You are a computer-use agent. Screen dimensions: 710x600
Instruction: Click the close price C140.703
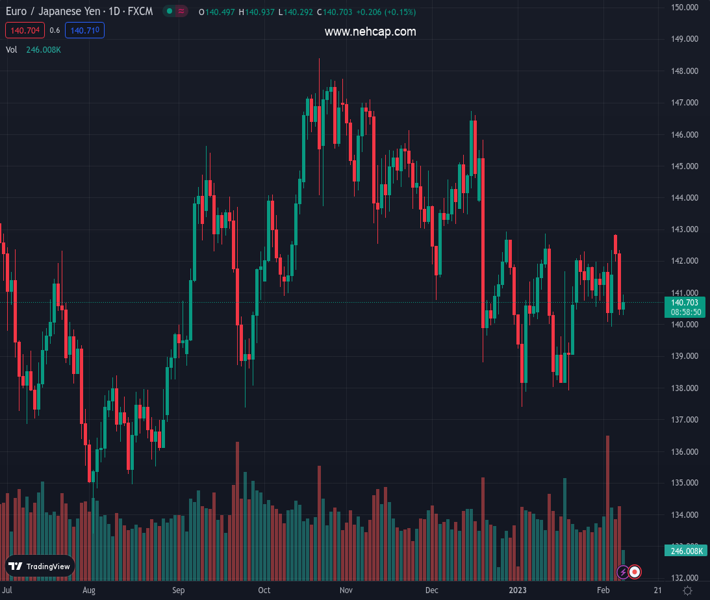point(334,12)
